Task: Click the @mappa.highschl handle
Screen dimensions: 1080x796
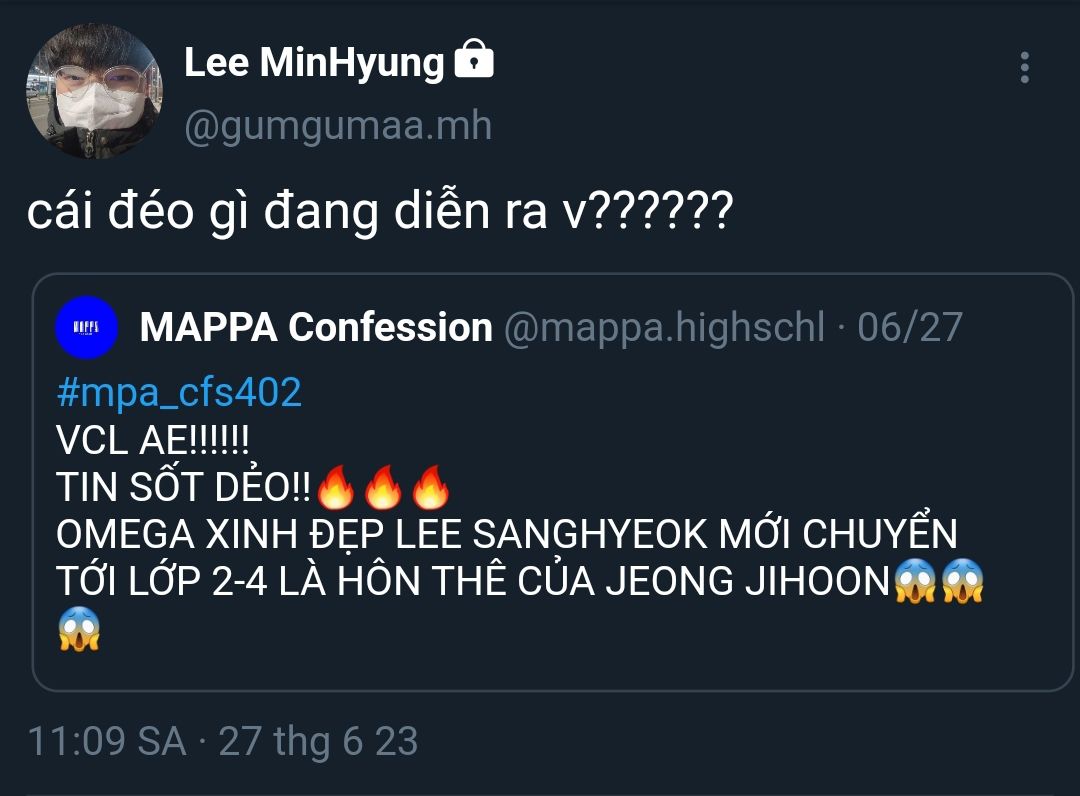Action: tap(665, 328)
